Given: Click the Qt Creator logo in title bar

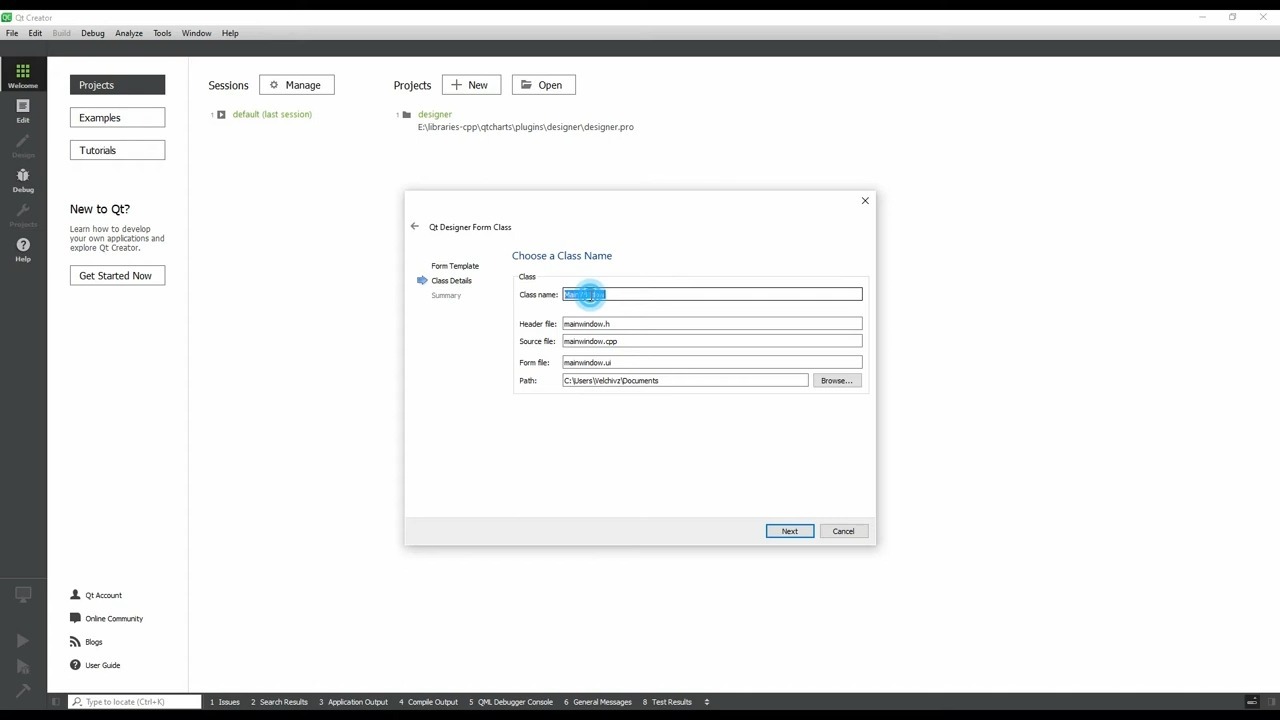Looking at the screenshot, I should (6, 17).
